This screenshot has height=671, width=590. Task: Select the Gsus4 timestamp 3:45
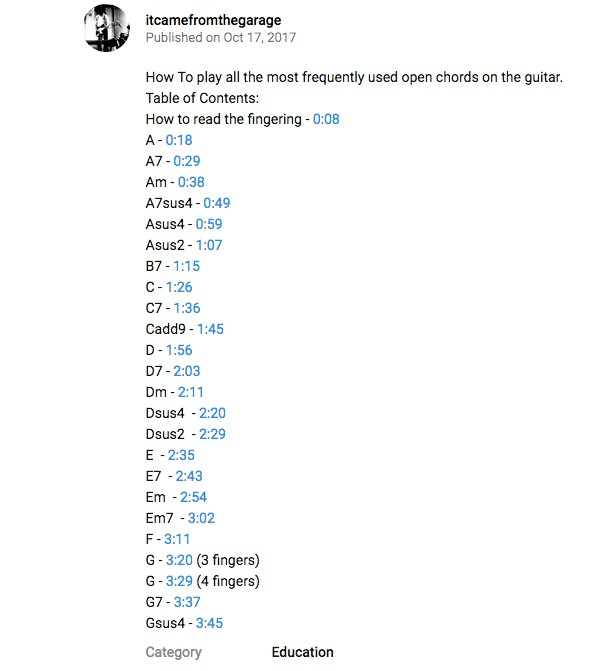point(209,623)
